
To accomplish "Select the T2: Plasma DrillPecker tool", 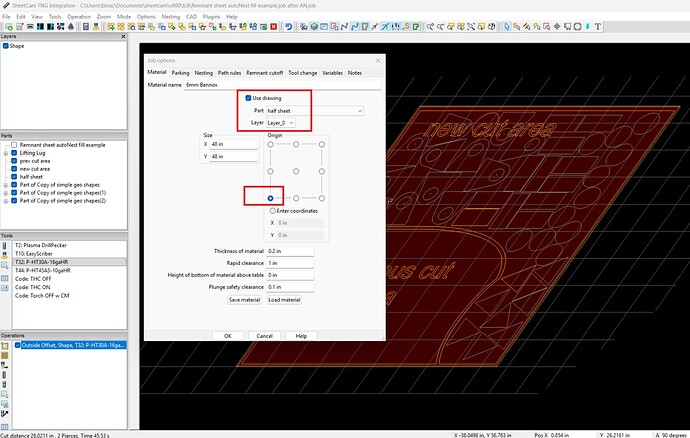I will [39, 246].
